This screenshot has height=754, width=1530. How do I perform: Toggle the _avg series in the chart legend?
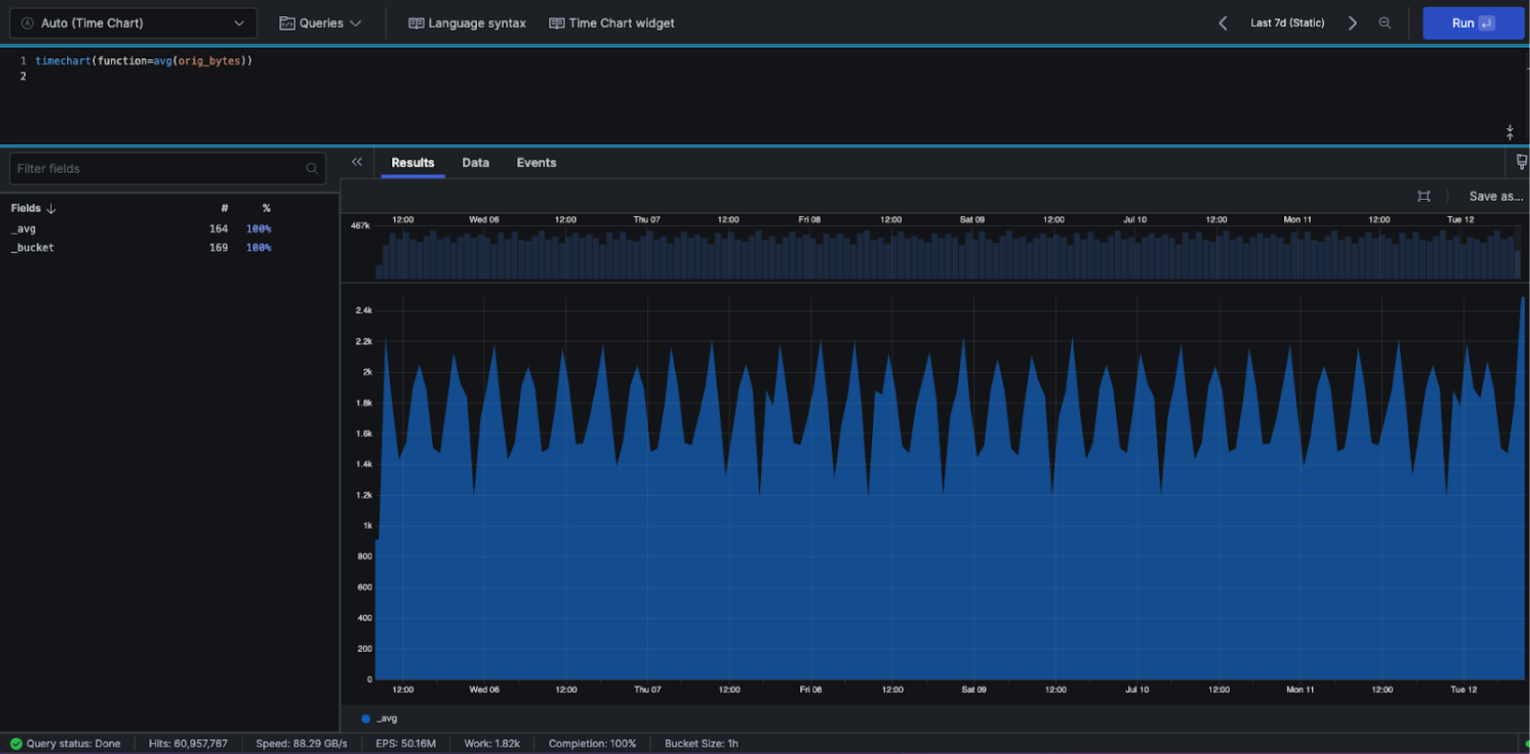[x=380, y=718]
